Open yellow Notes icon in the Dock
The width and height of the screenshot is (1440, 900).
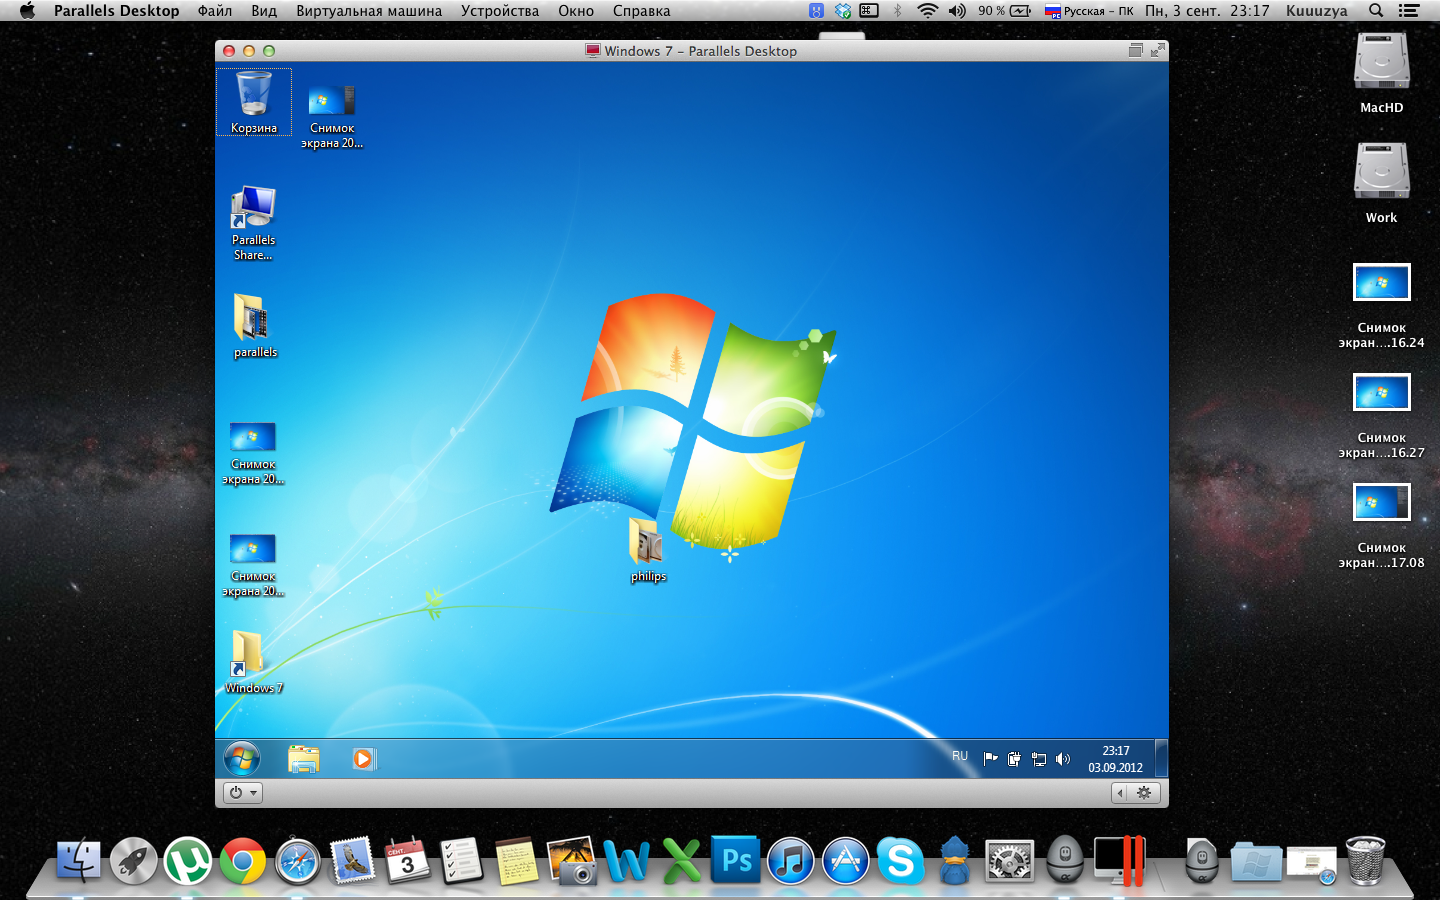pos(516,861)
